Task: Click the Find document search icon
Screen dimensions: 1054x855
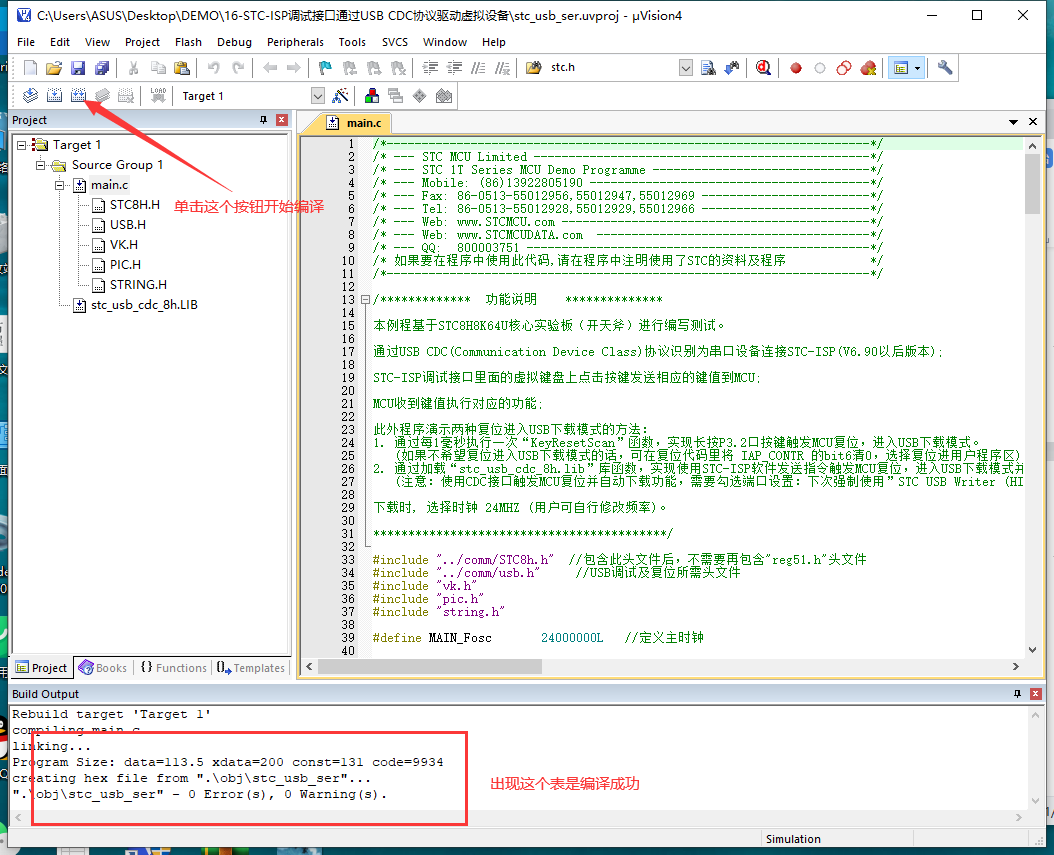Action: (x=708, y=68)
